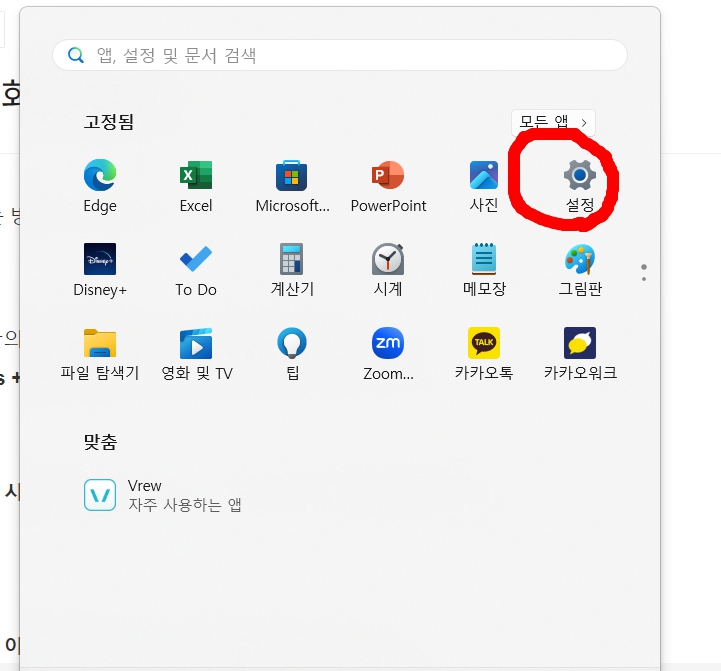Open the recommended Vrew app
721x671 pixels.
click(163, 495)
